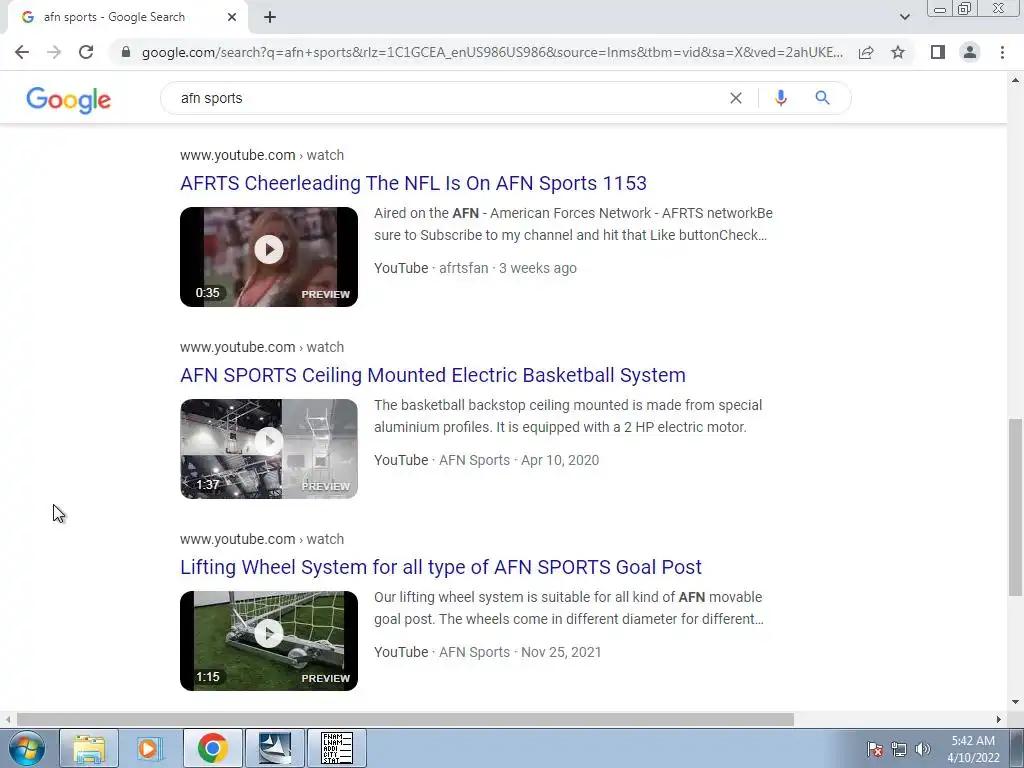Open Windows Explorer from taskbar
Viewport: 1024px width, 768px height.
click(89, 748)
